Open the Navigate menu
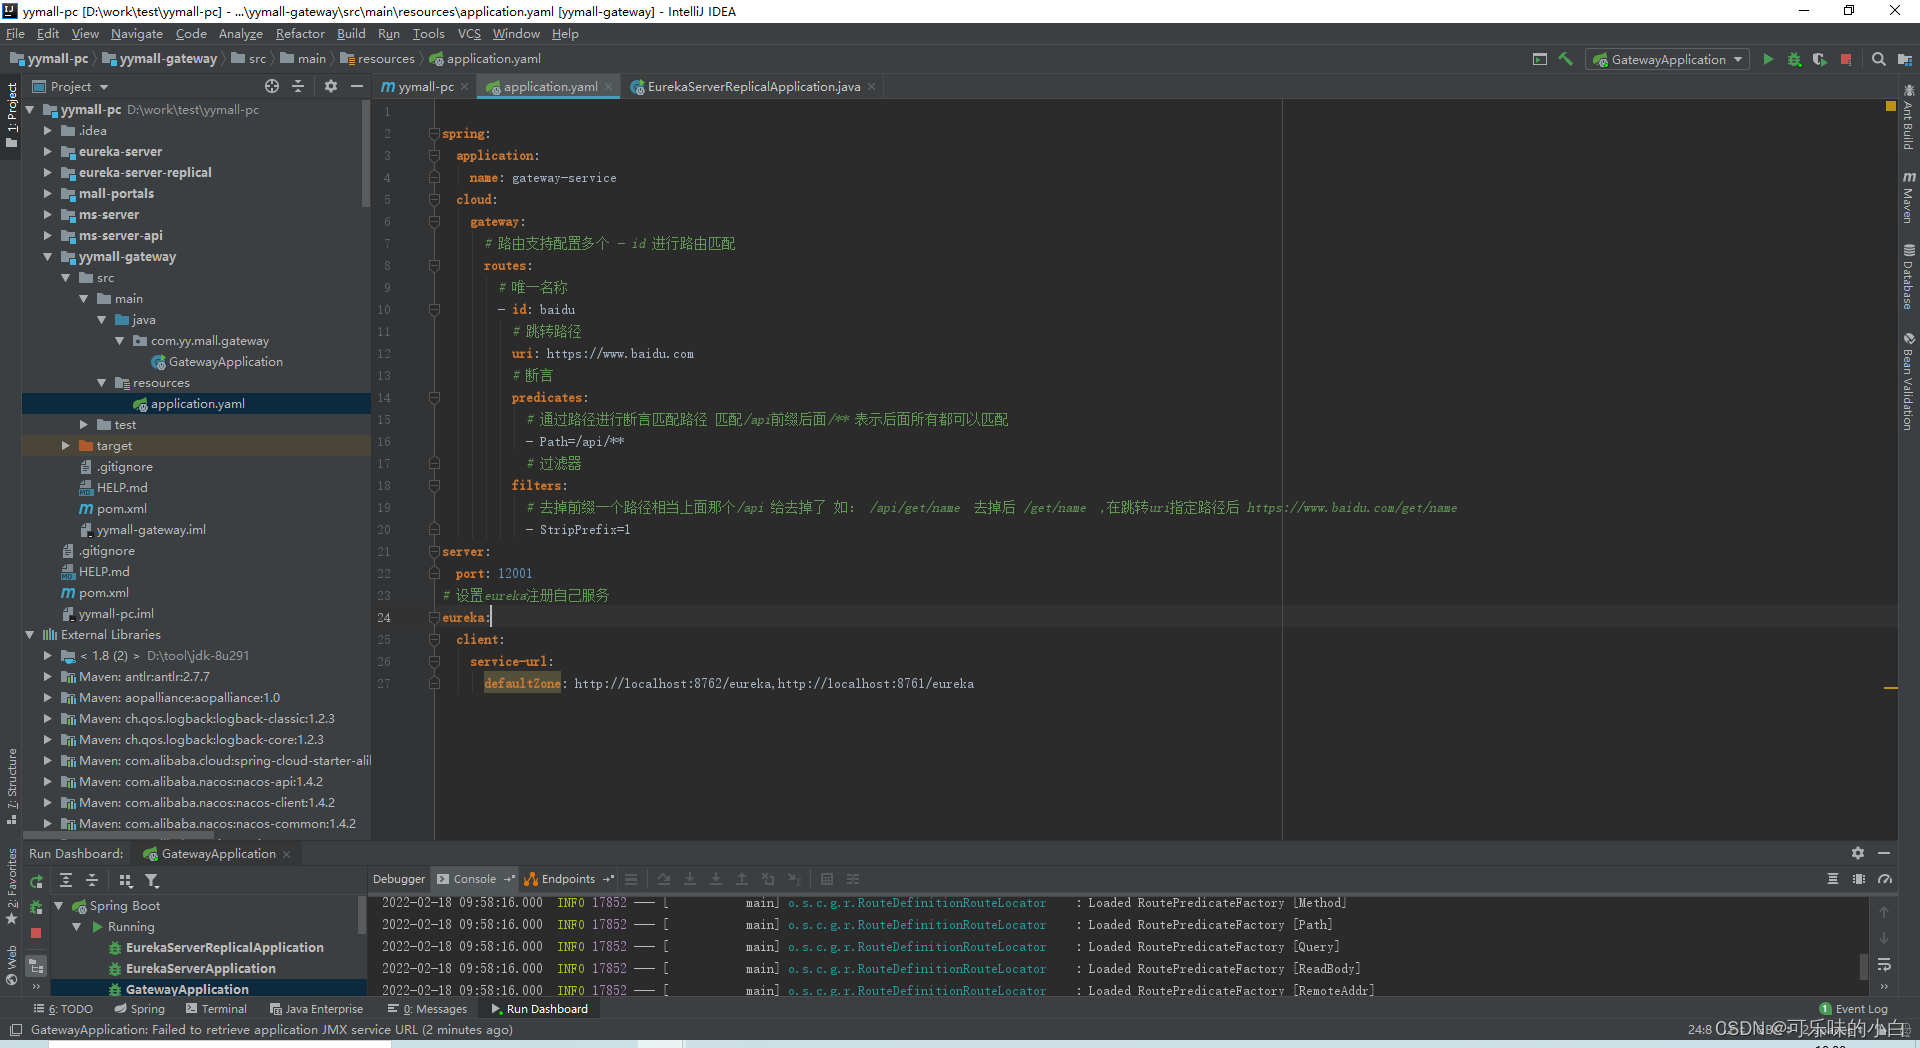The width and height of the screenshot is (1920, 1048). tap(137, 34)
